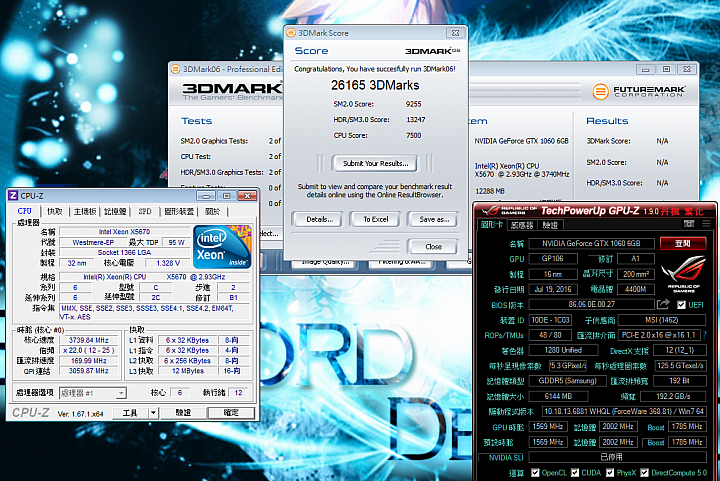Maximize the 3DMark06 Professional window
The width and height of the screenshot is (720, 481).
click(666, 69)
